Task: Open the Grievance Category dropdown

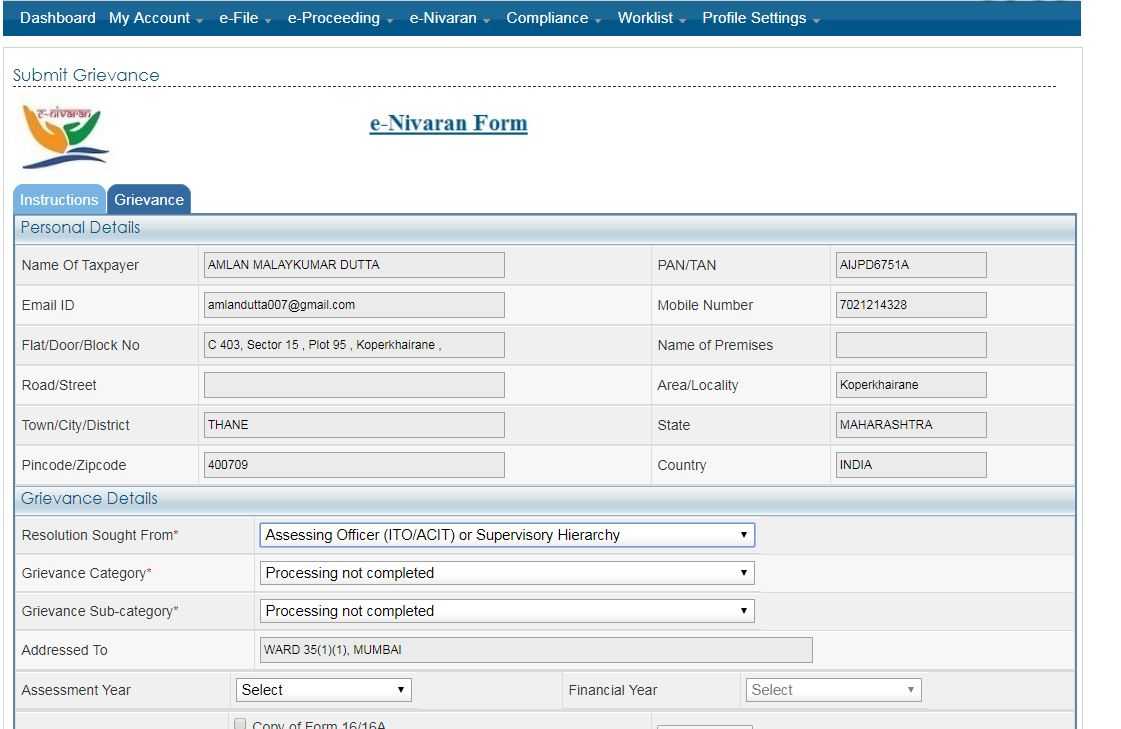Action: pos(507,572)
